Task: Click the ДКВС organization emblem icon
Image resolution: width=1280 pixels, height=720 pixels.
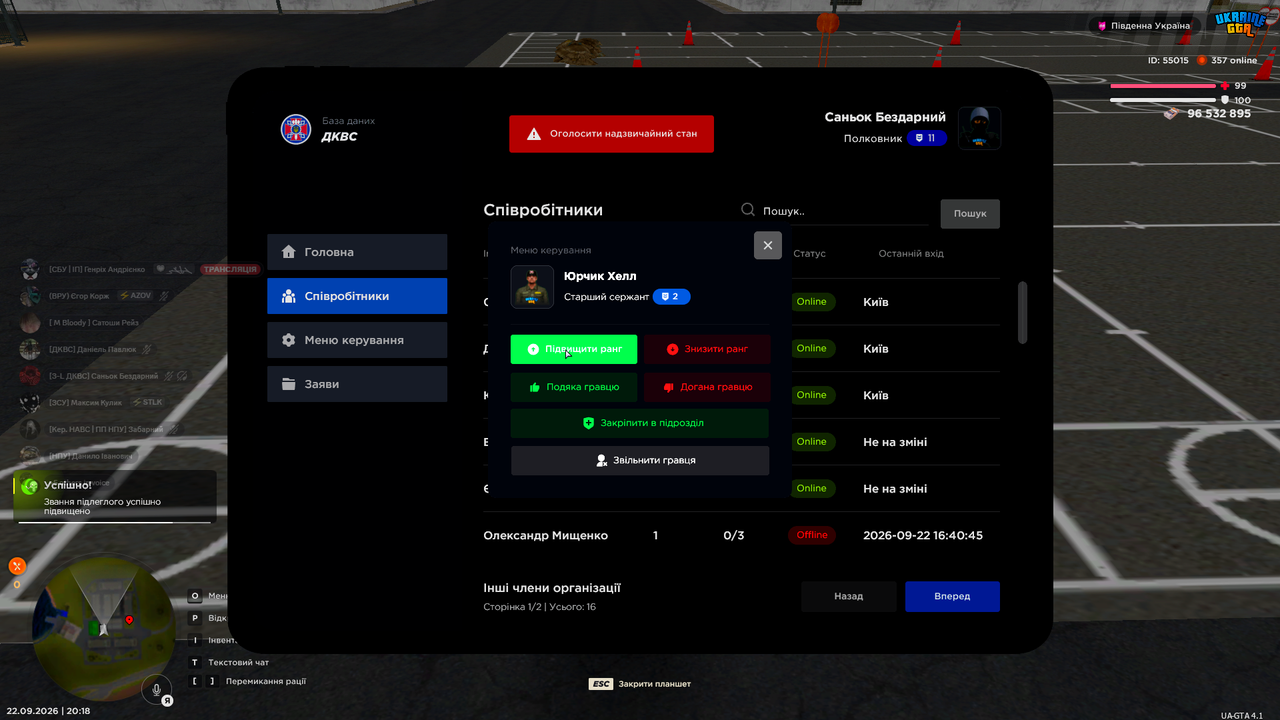Action: (x=296, y=129)
